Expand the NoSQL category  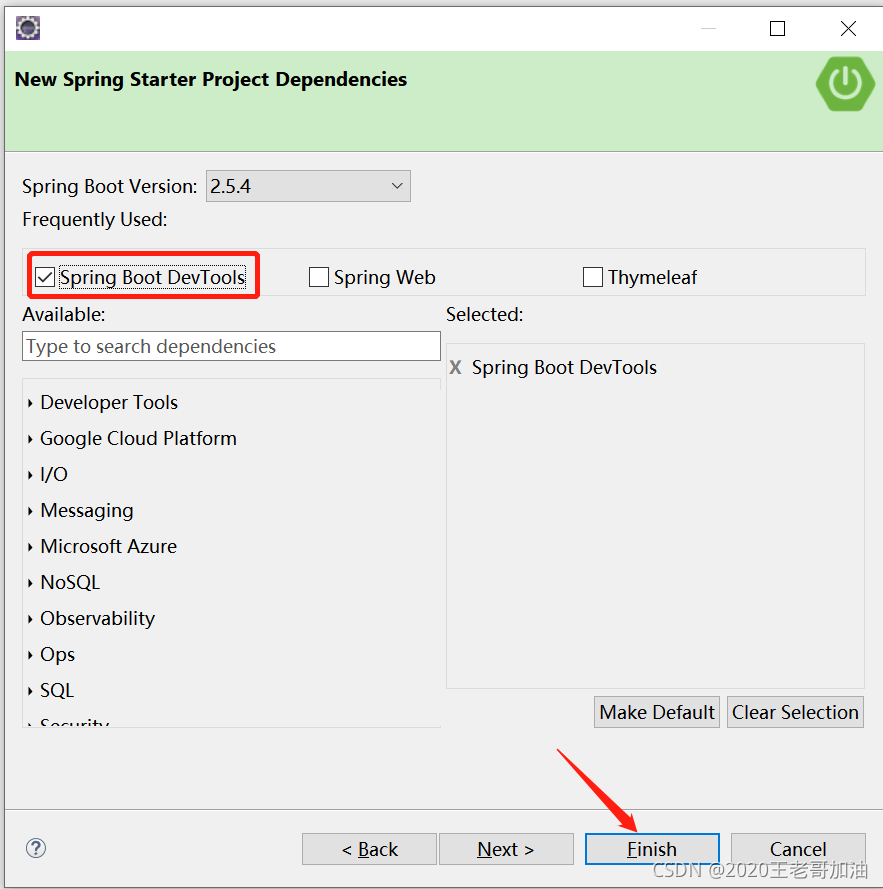click(30, 583)
